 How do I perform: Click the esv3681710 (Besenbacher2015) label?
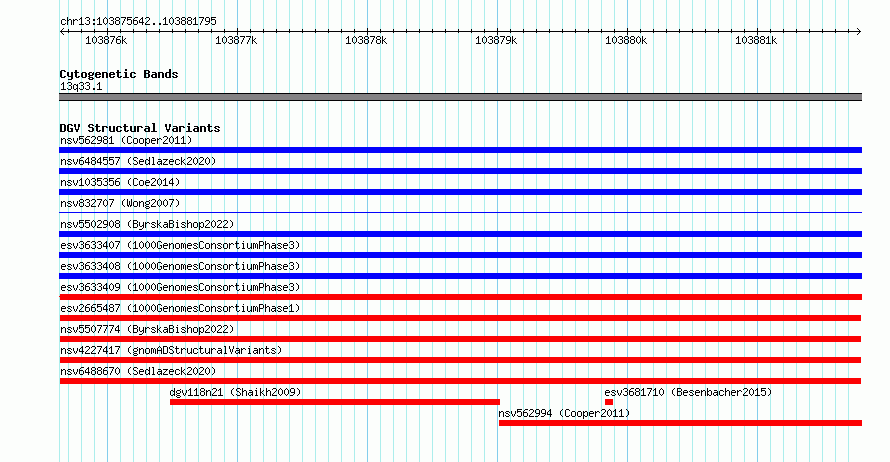click(x=688, y=392)
